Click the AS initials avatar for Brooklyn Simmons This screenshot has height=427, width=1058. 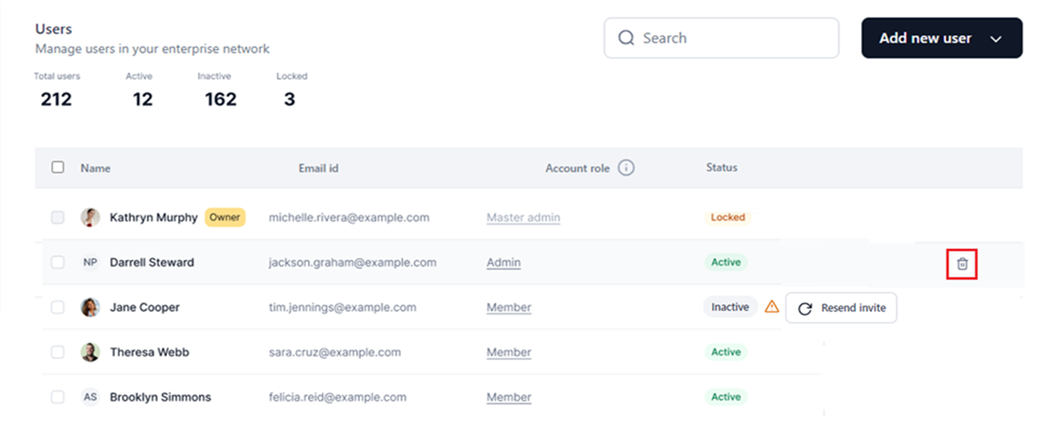click(90, 397)
